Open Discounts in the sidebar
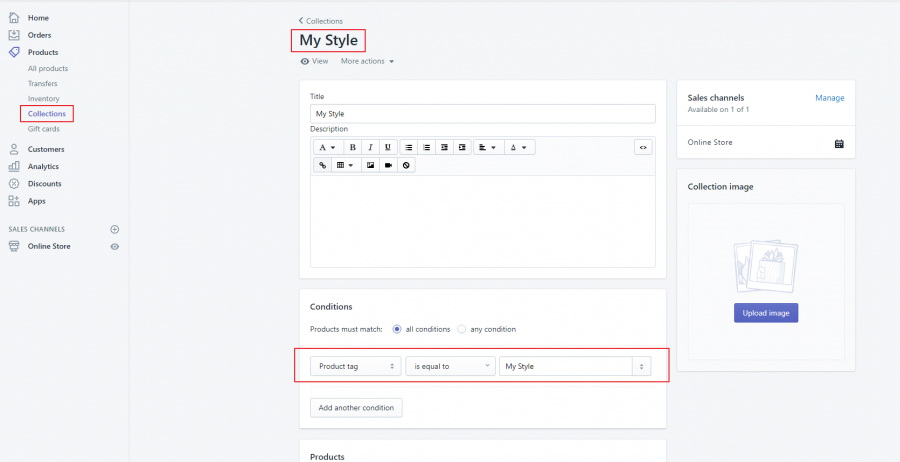 point(45,184)
